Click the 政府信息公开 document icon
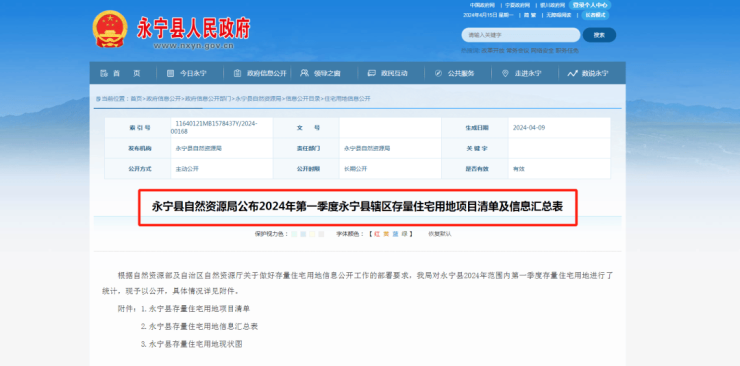Image resolution: width=740 pixels, height=366 pixels. (237, 73)
